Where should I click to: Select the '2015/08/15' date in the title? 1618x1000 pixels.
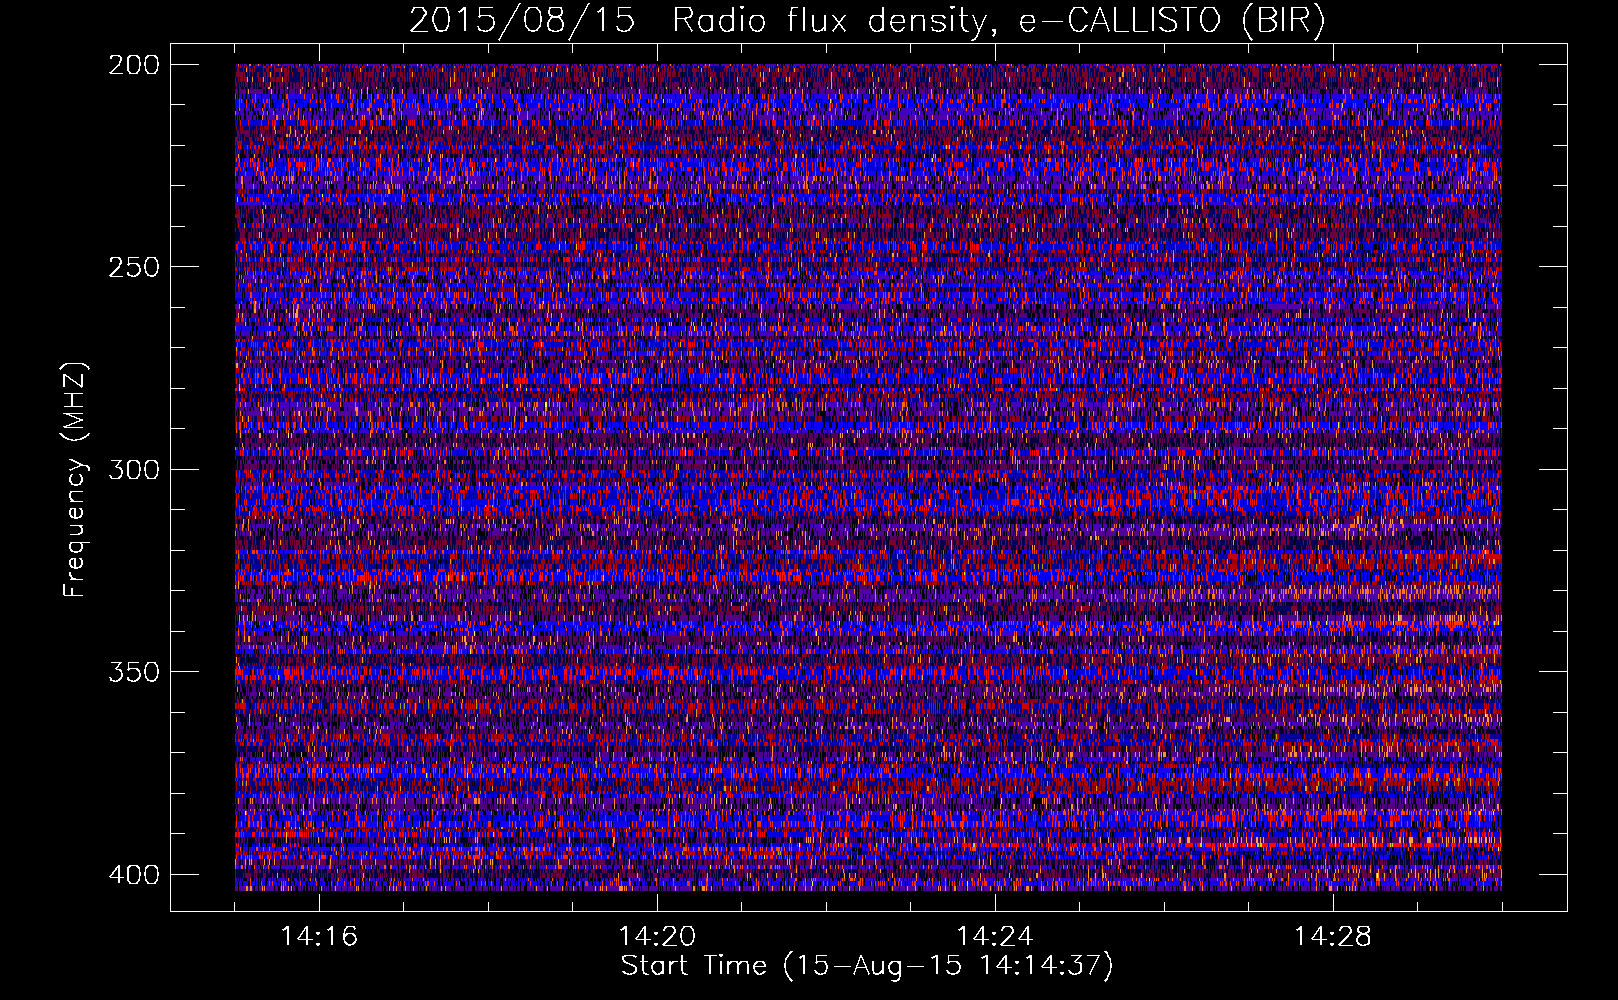coord(522,20)
